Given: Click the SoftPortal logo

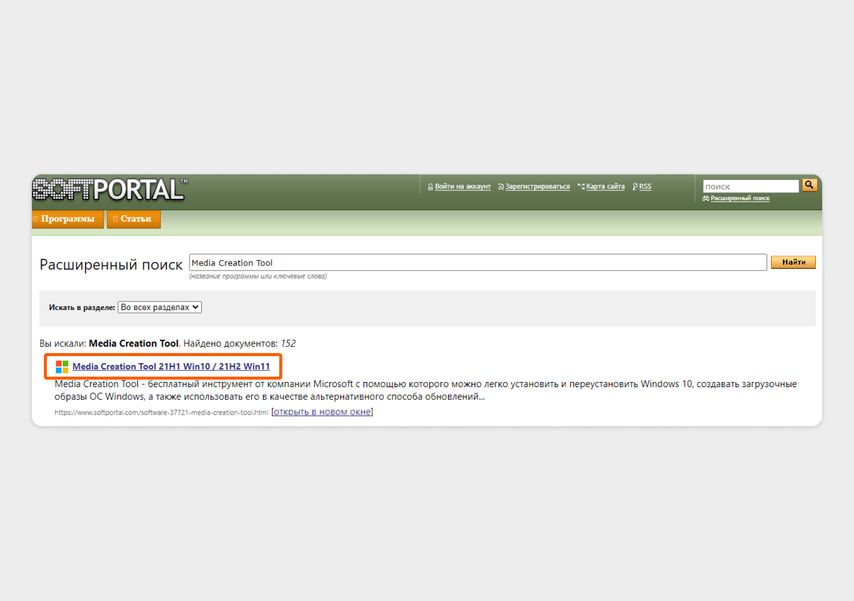Looking at the screenshot, I should point(109,190).
